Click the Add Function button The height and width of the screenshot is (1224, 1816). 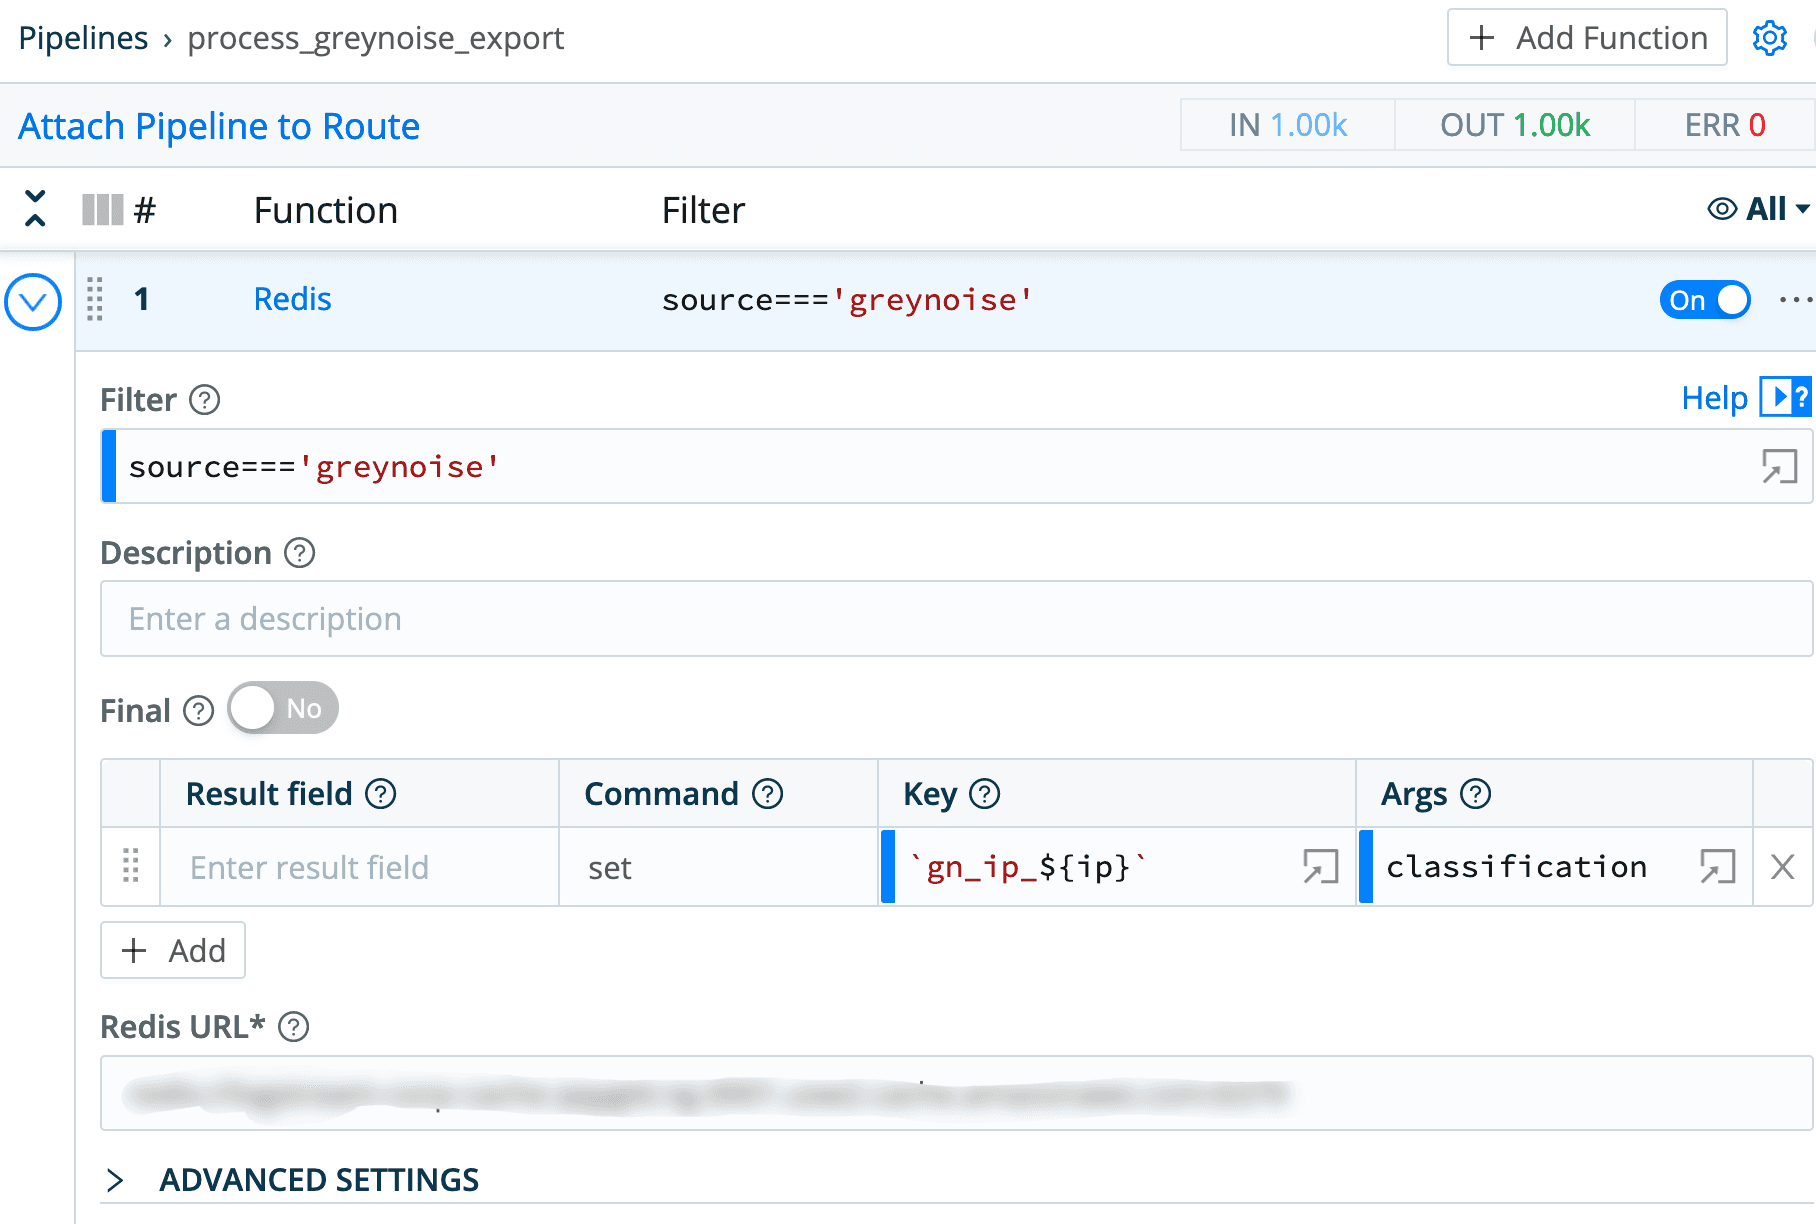tap(1587, 38)
